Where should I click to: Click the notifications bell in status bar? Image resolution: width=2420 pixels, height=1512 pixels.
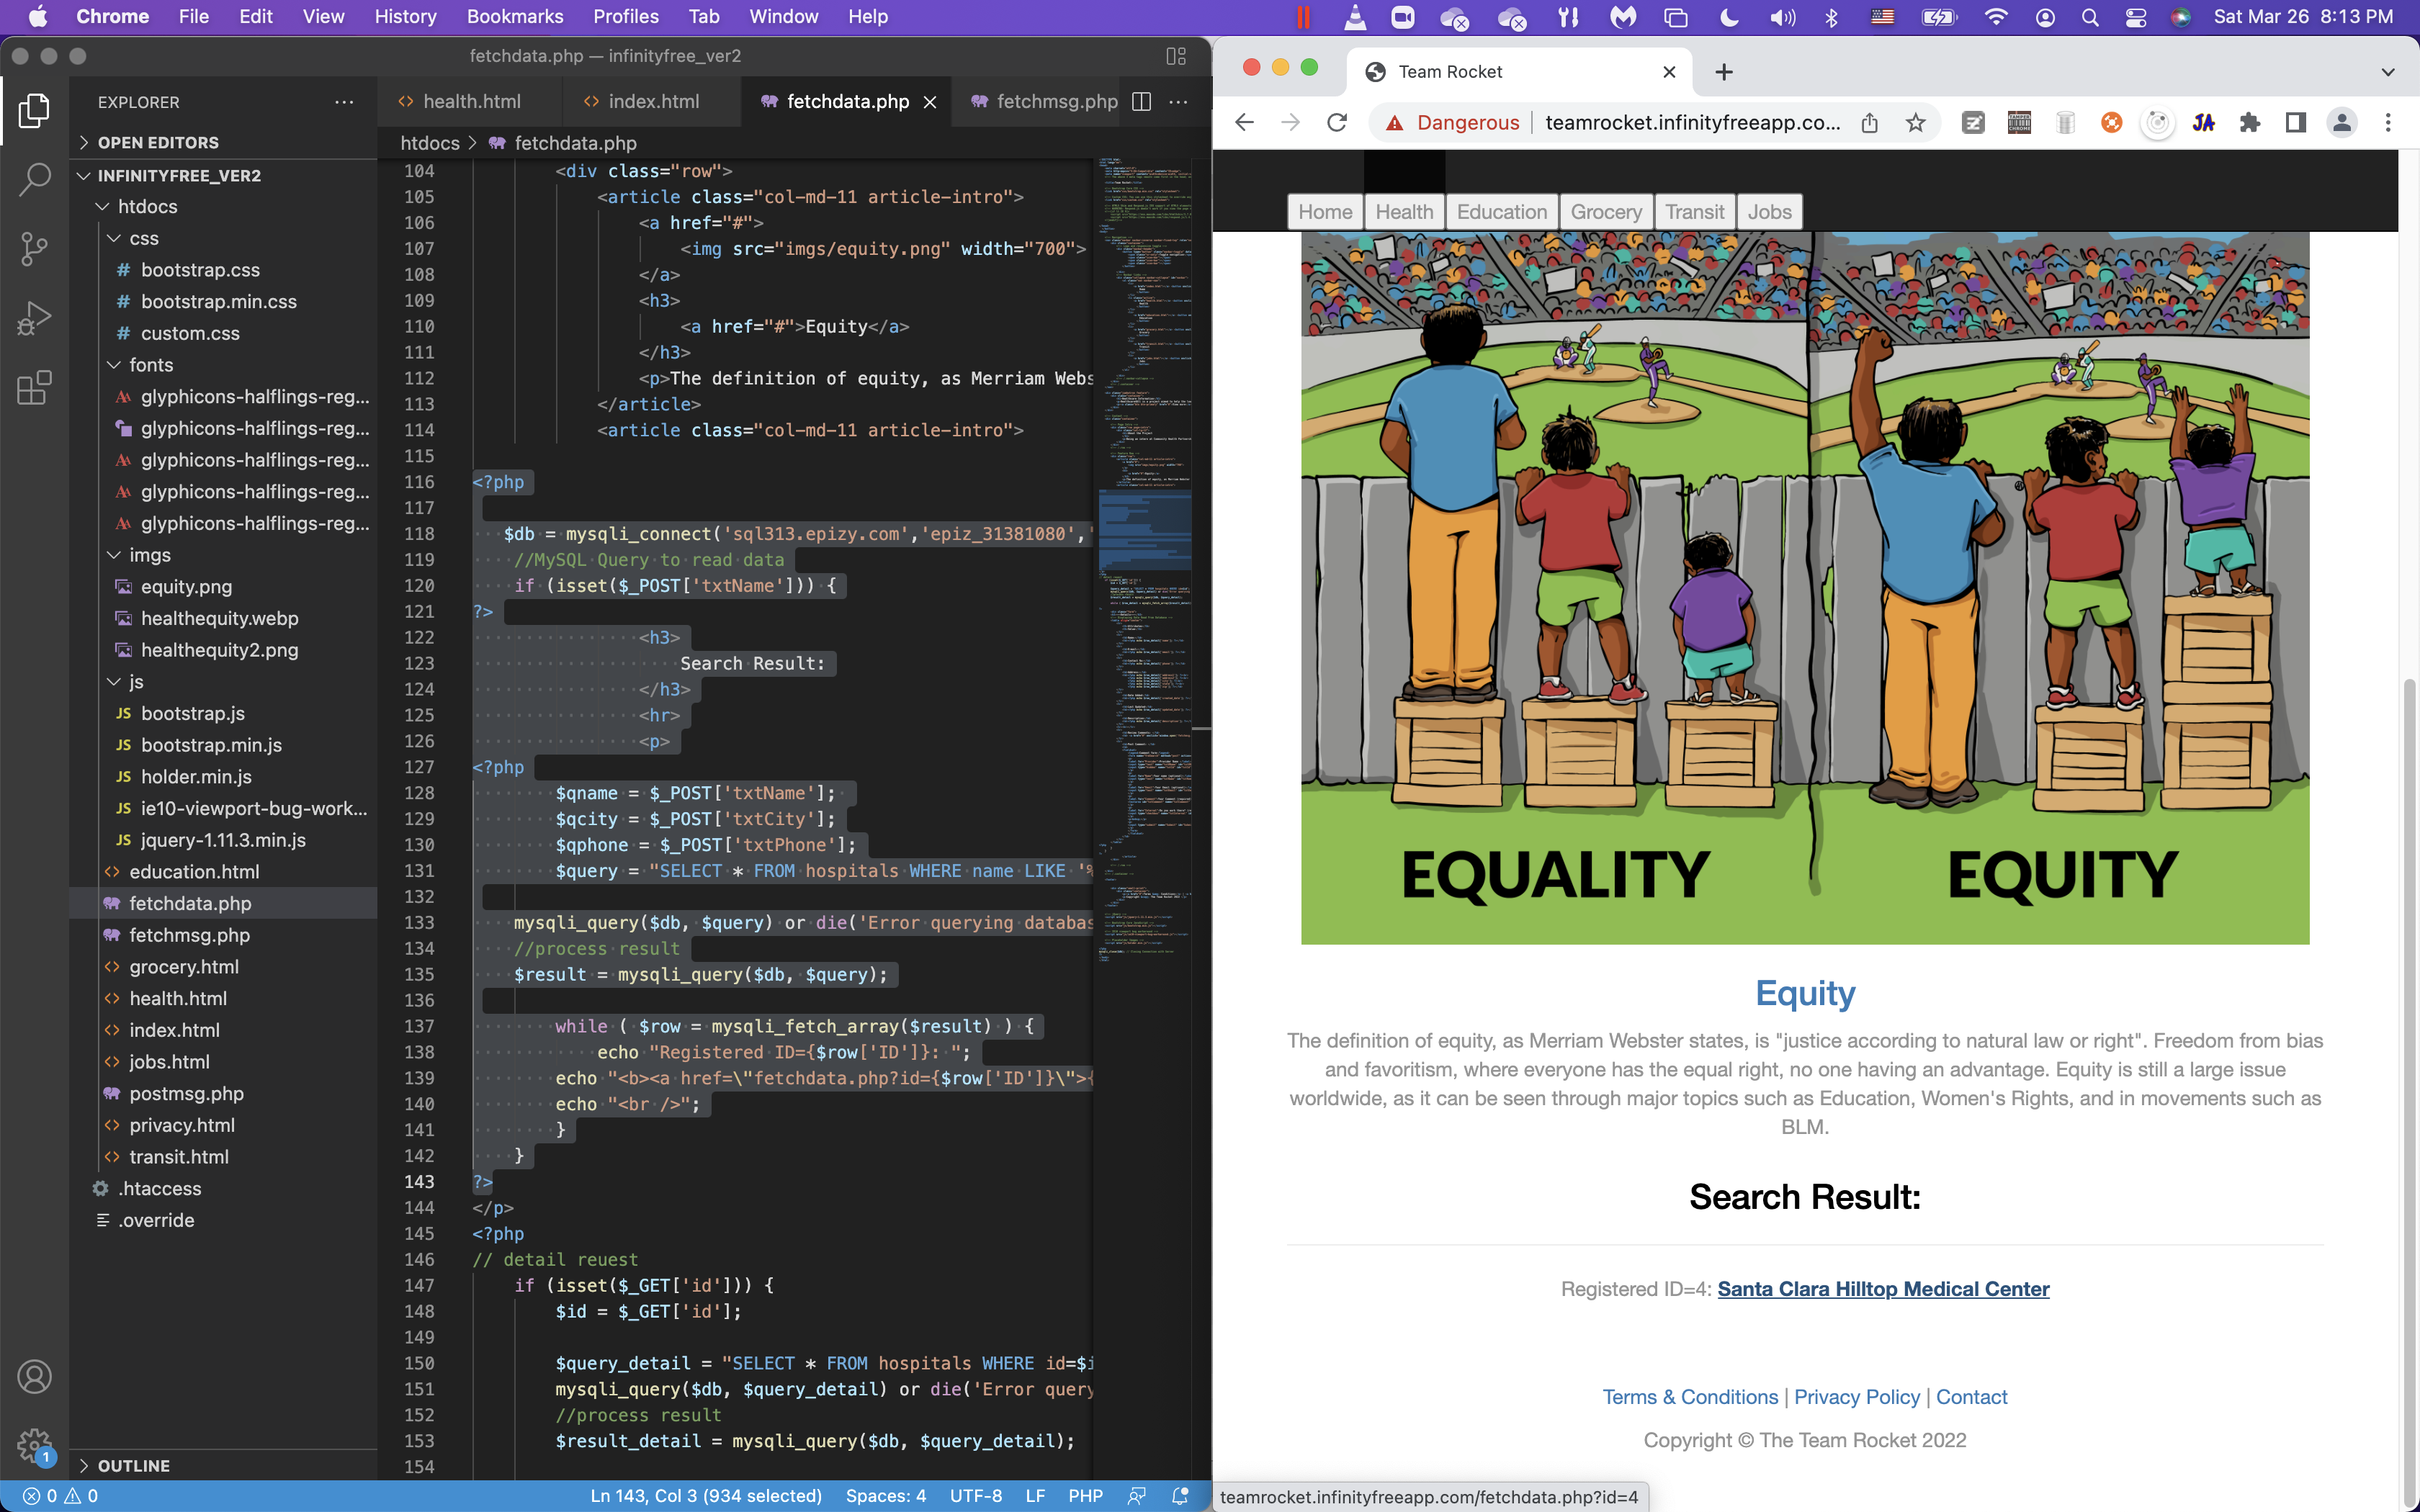point(1180,1496)
